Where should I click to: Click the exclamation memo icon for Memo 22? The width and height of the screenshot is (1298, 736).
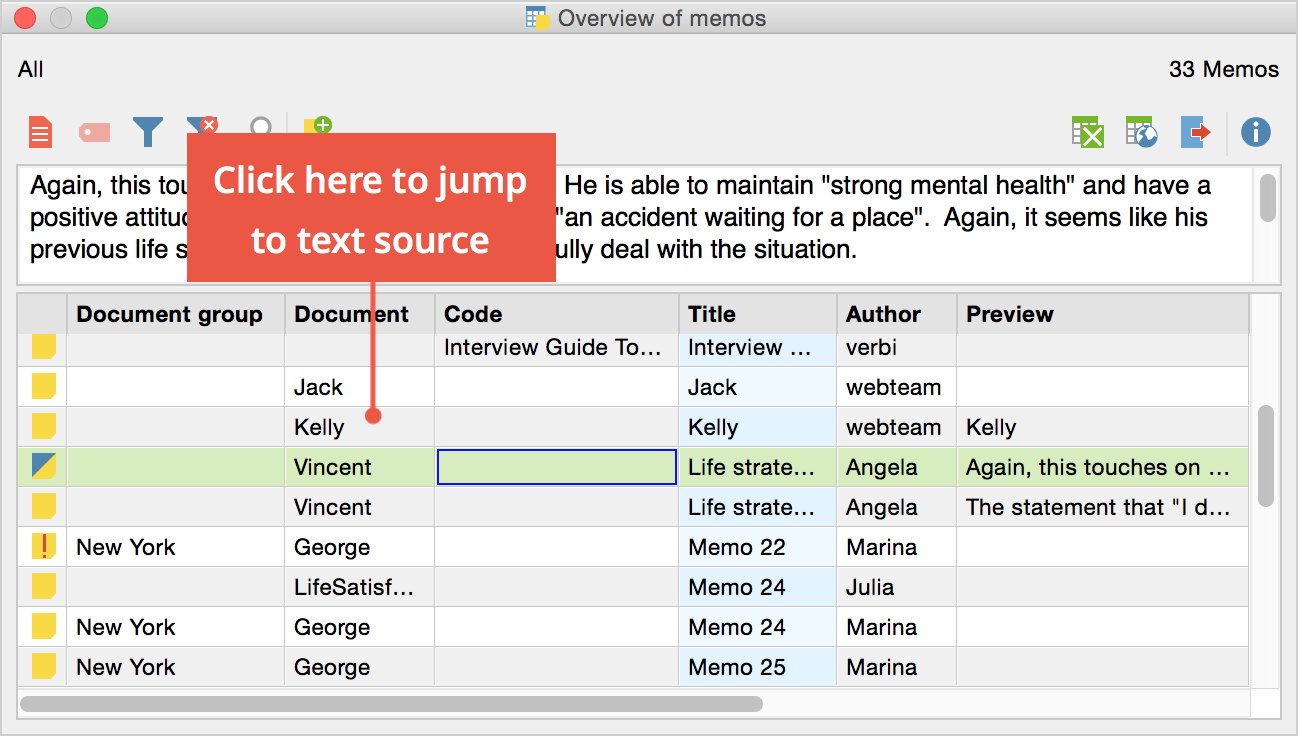coord(43,547)
